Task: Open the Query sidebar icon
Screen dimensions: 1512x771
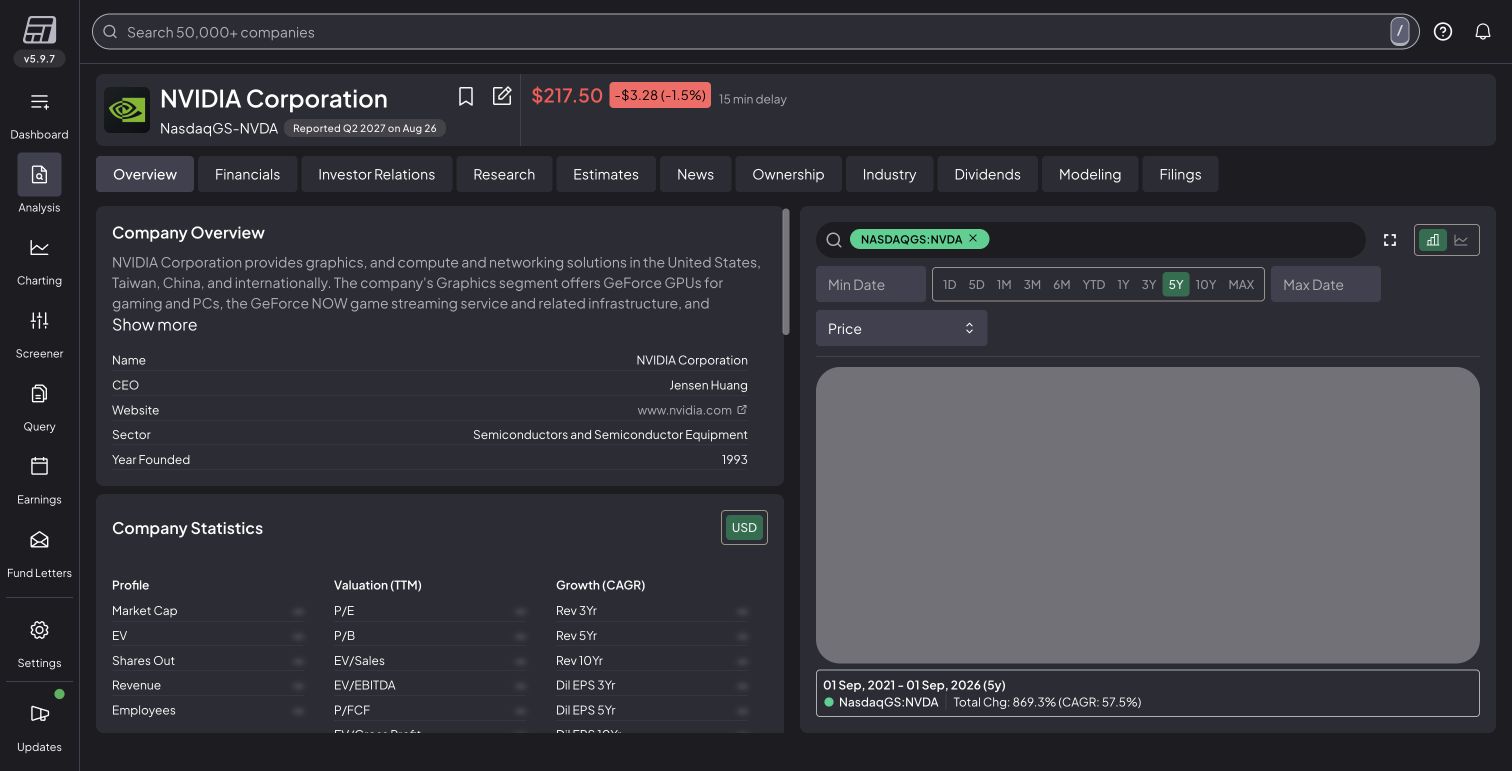Action: tap(39, 393)
